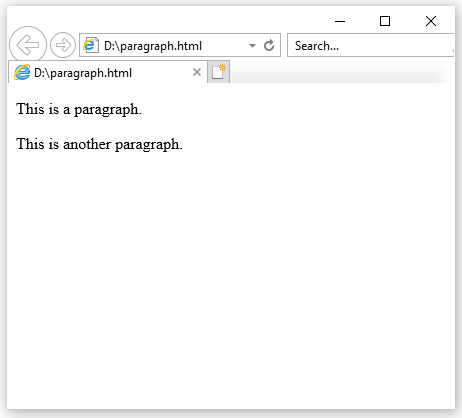Close the Internet Explorer window
The height and width of the screenshot is (418, 462).
tap(431, 21)
